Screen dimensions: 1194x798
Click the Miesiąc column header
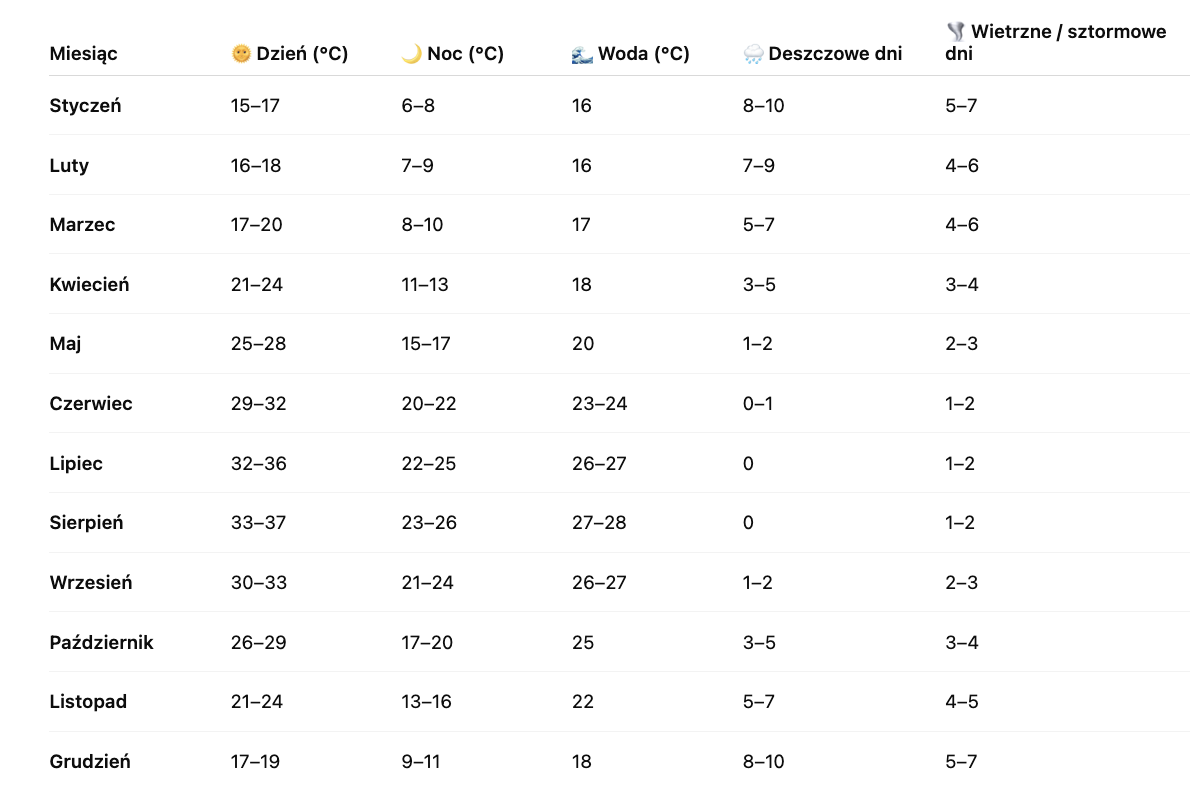[83, 54]
